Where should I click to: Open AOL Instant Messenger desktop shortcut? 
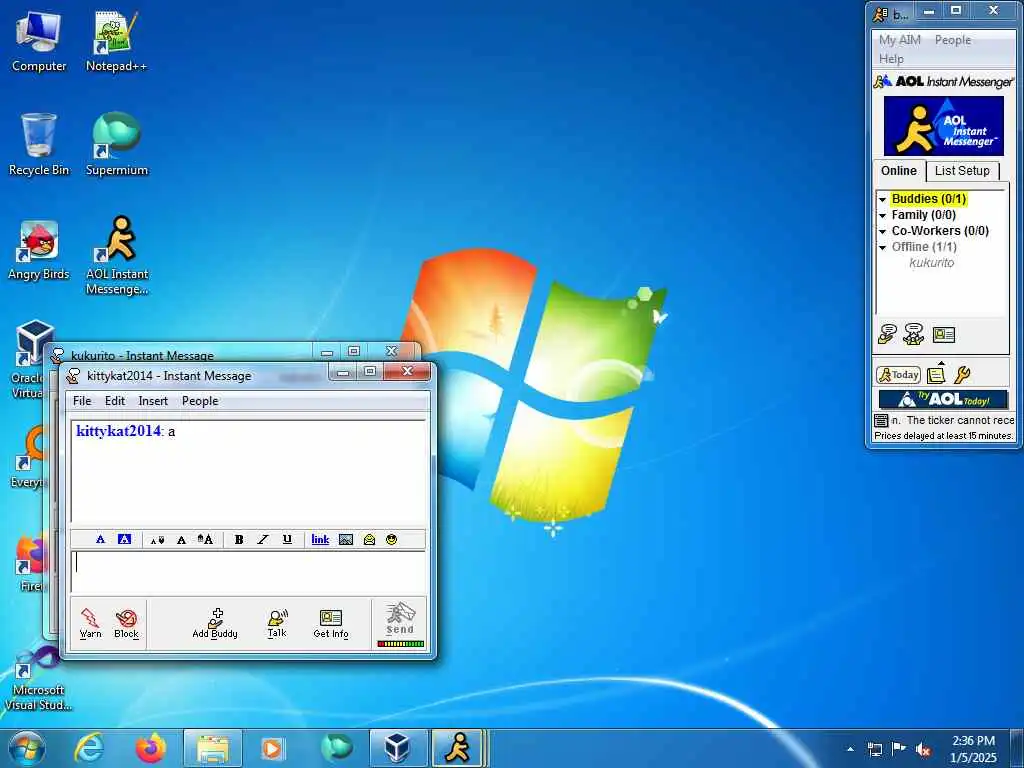[116, 255]
